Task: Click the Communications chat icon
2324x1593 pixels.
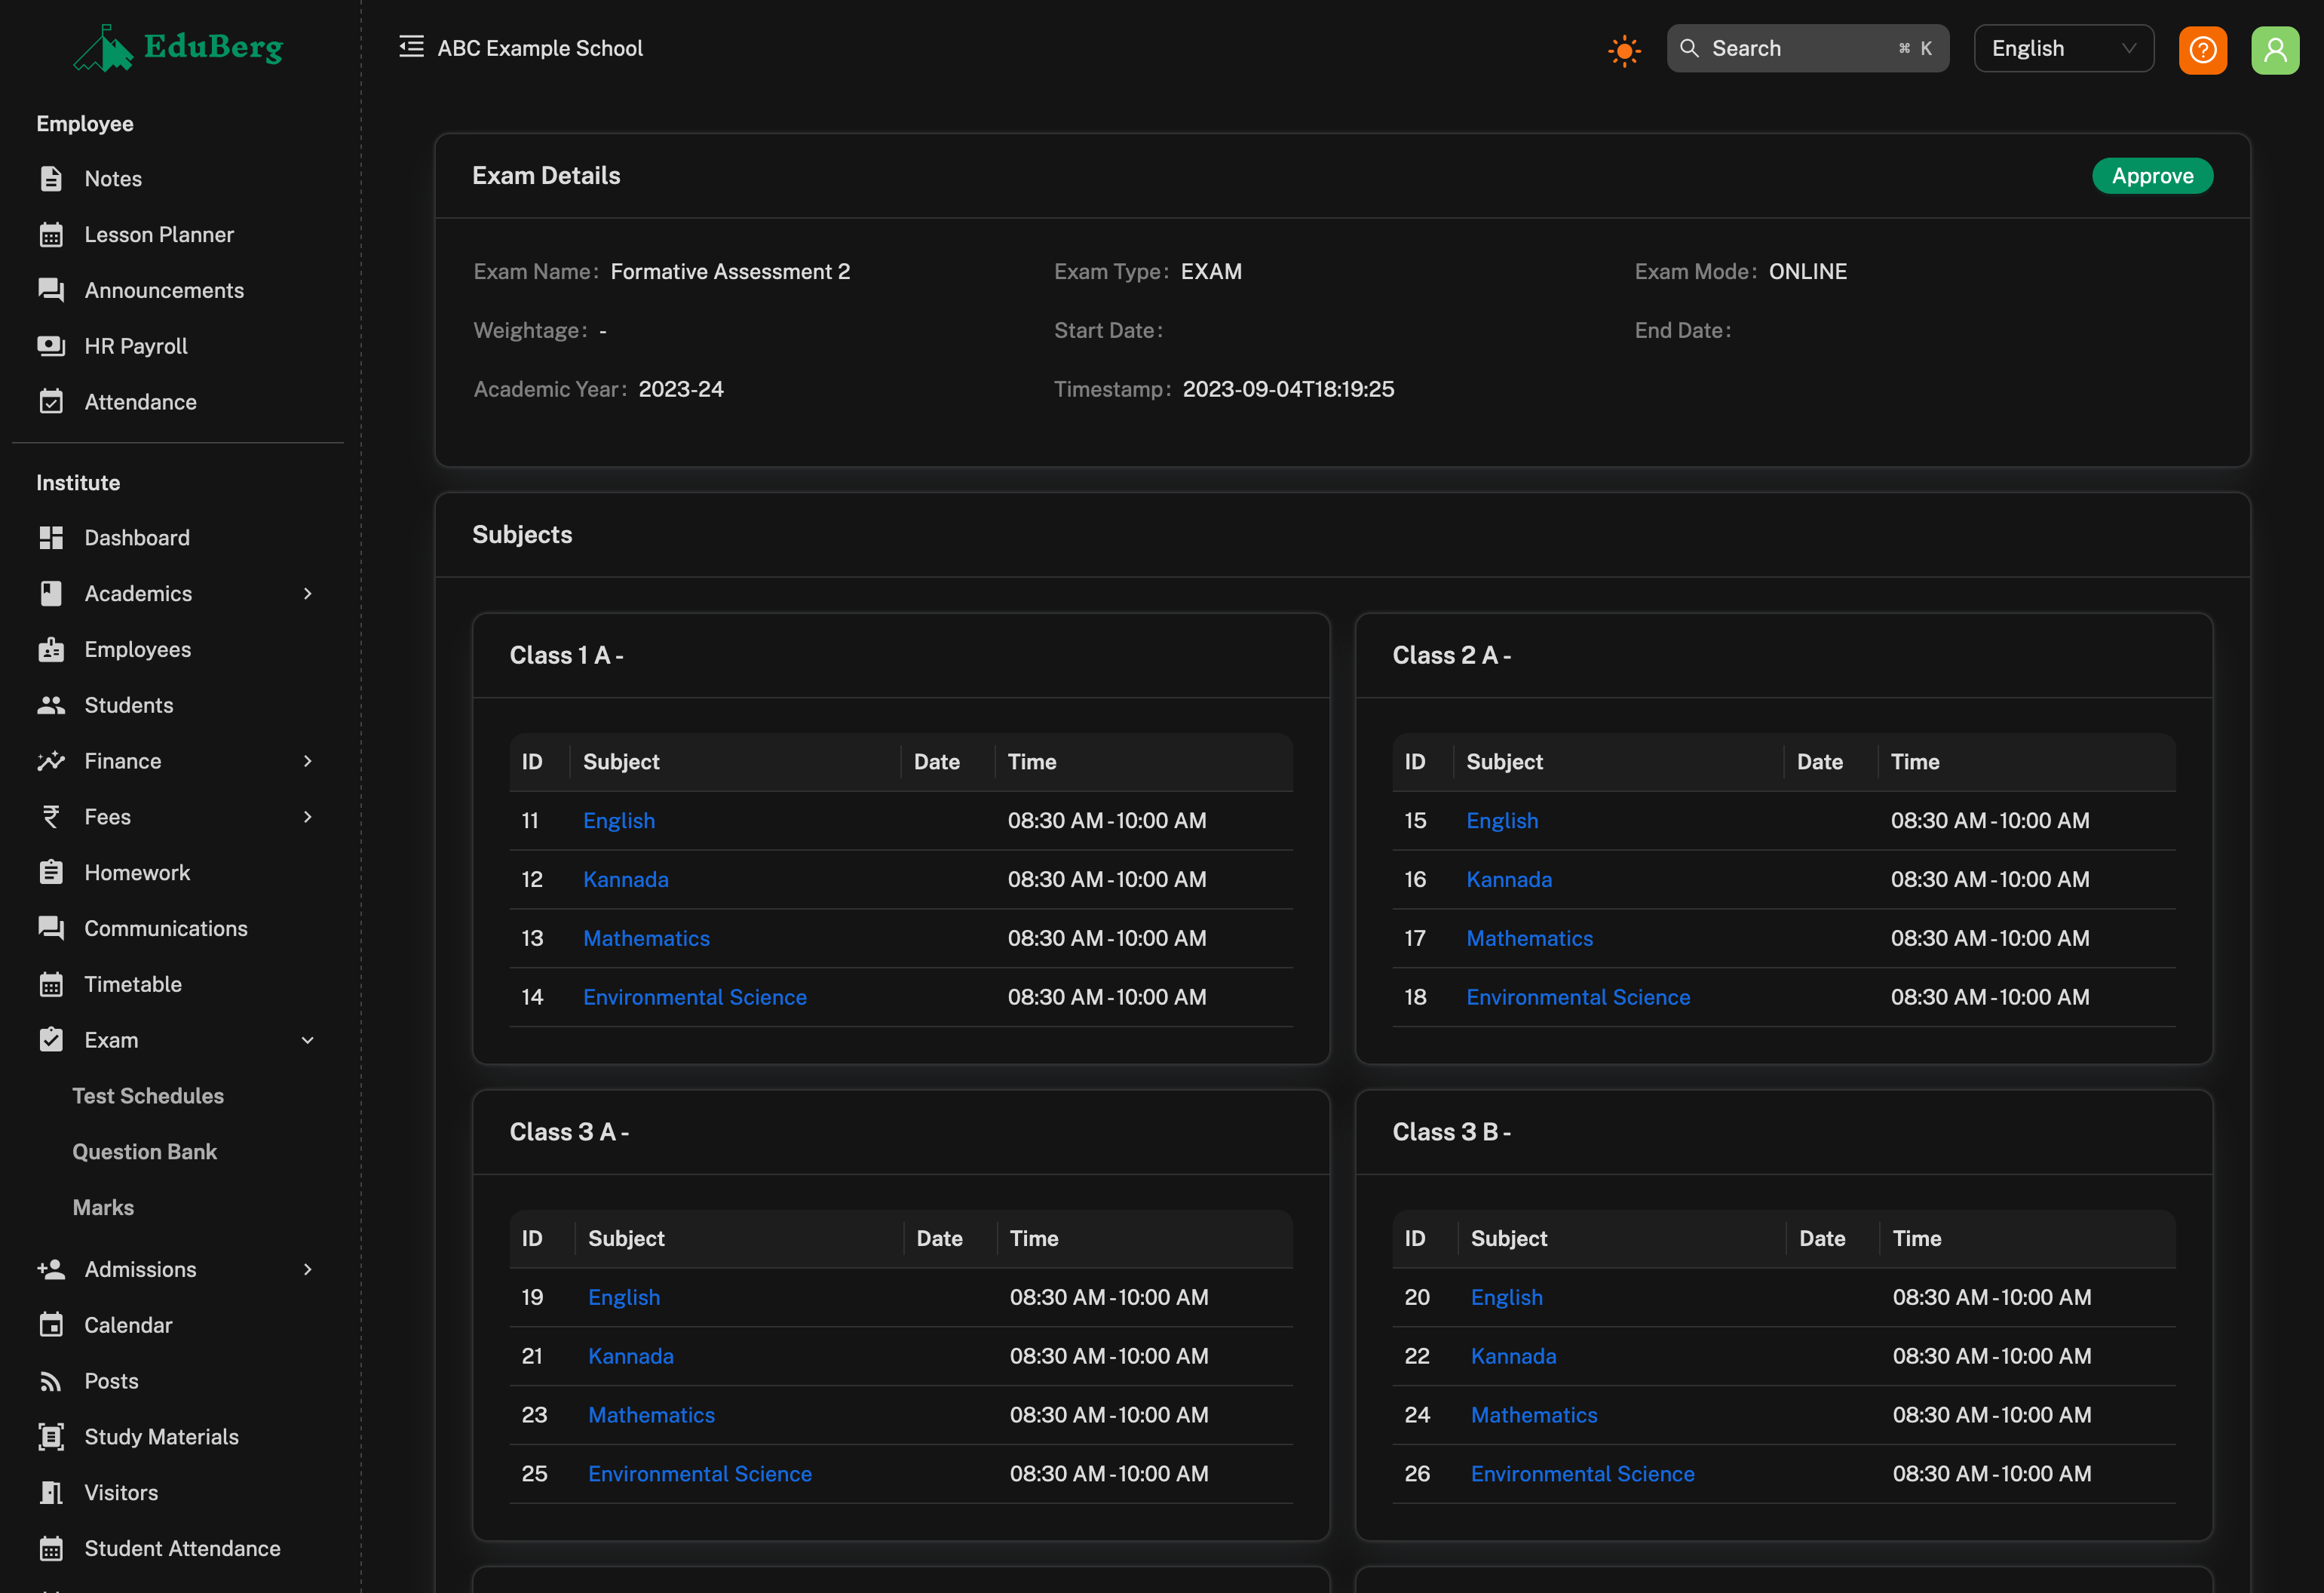Action: (x=51, y=929)
